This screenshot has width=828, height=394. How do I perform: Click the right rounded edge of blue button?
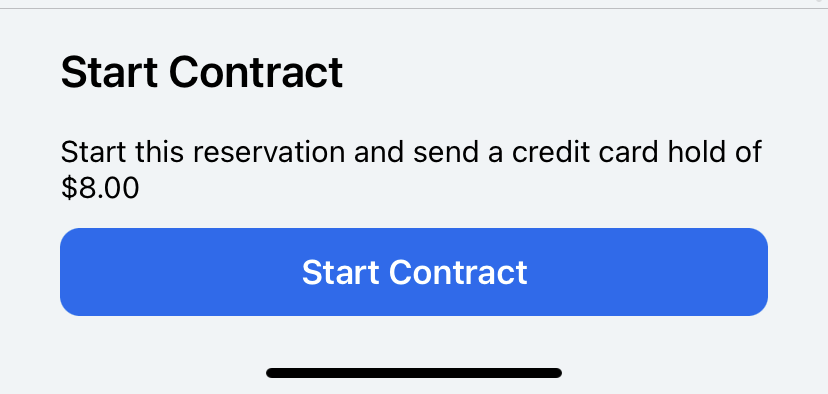click(x=759, y=272)
